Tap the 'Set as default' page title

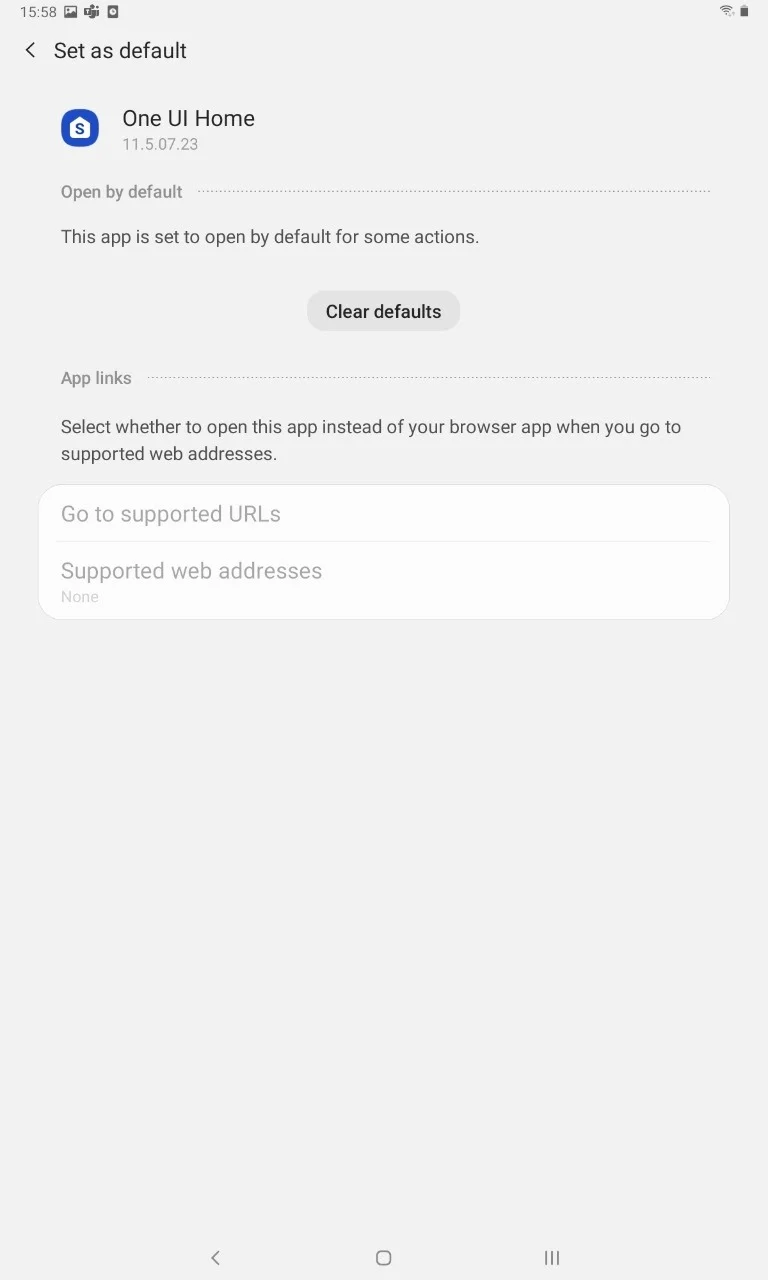(x=120, y=50)
